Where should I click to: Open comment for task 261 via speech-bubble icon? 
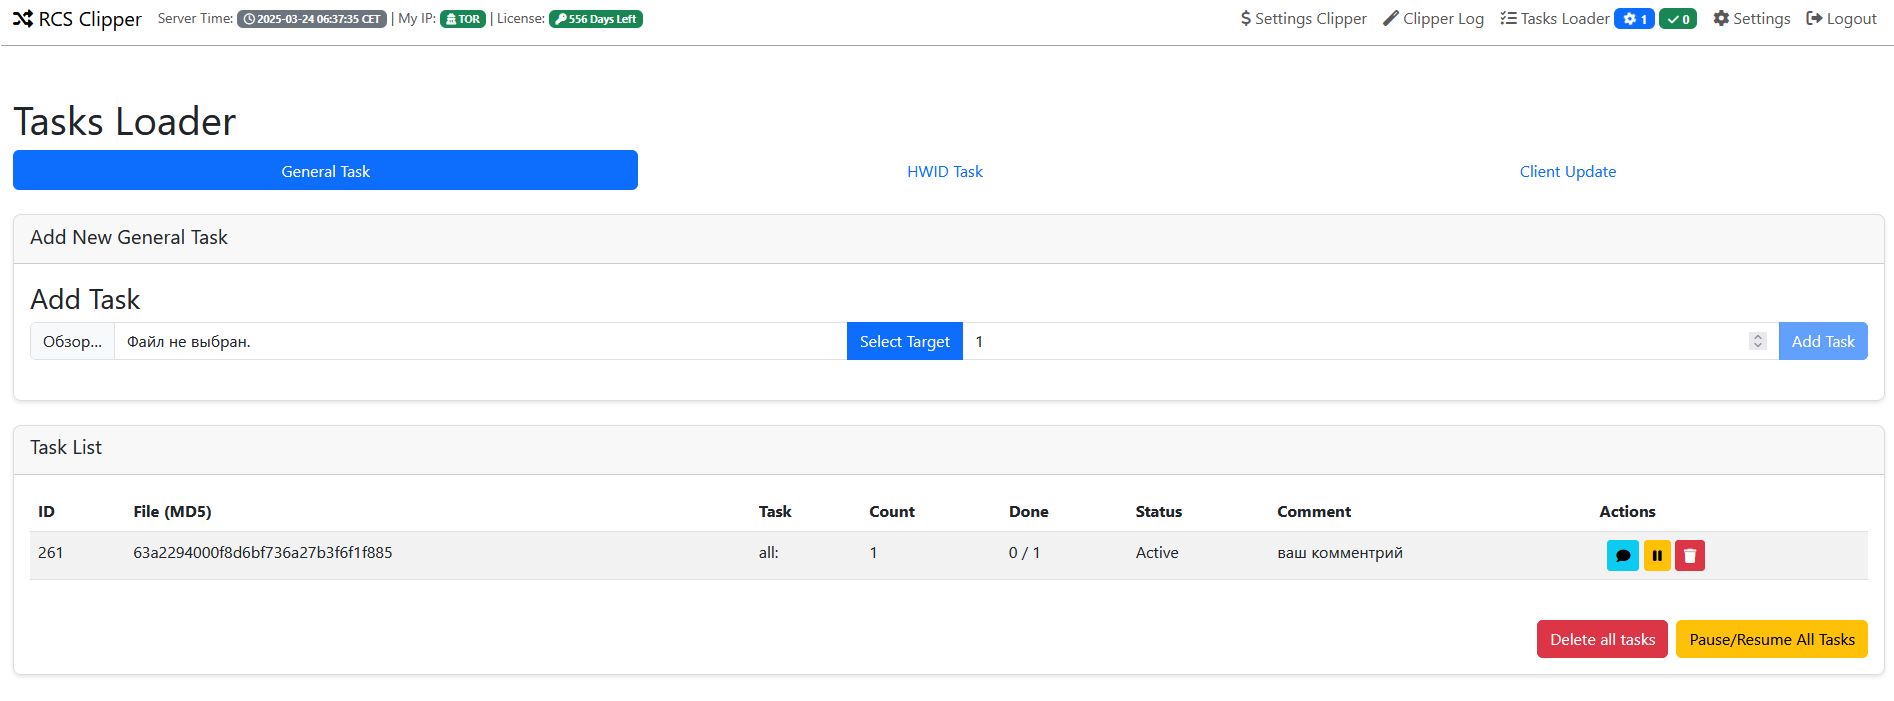pos(1622,555)
